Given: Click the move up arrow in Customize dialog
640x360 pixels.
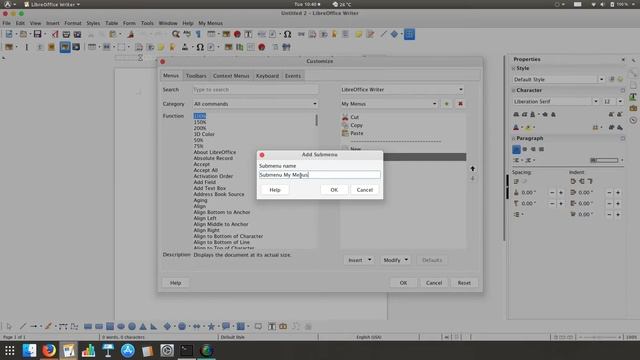Looking at the screenshot, I should pyautogui.click(x=472, y=169).
